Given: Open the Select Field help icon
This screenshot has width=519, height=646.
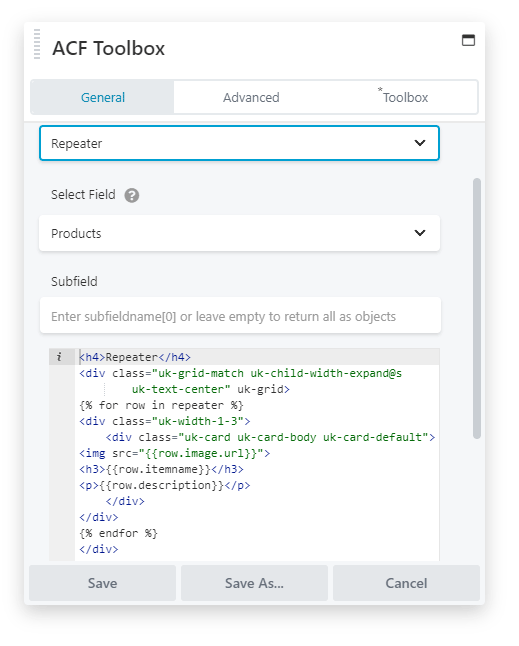Looking at the screenshot, I should pyautogui.click(x=132, y=195).
